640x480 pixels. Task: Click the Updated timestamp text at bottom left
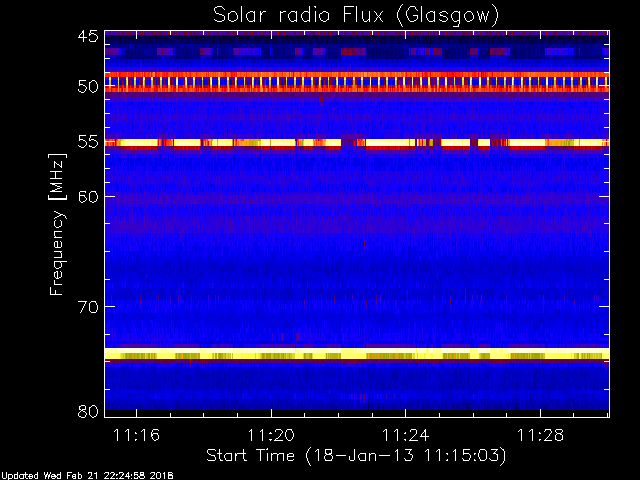87,476
